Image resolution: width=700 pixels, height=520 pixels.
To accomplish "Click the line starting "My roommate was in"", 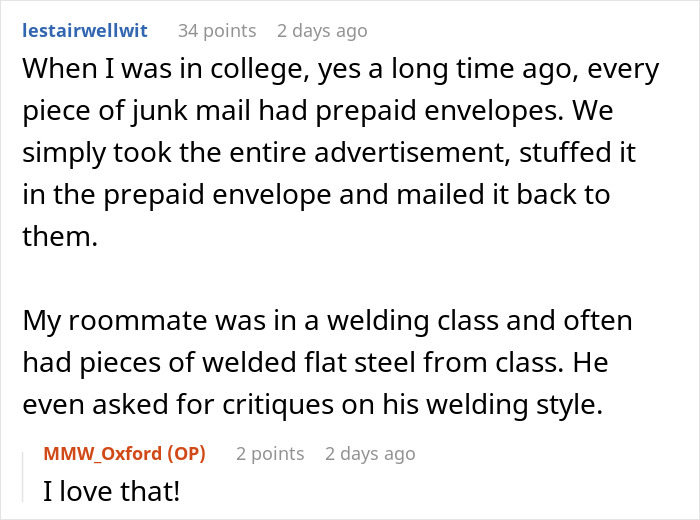I will 327,321.
